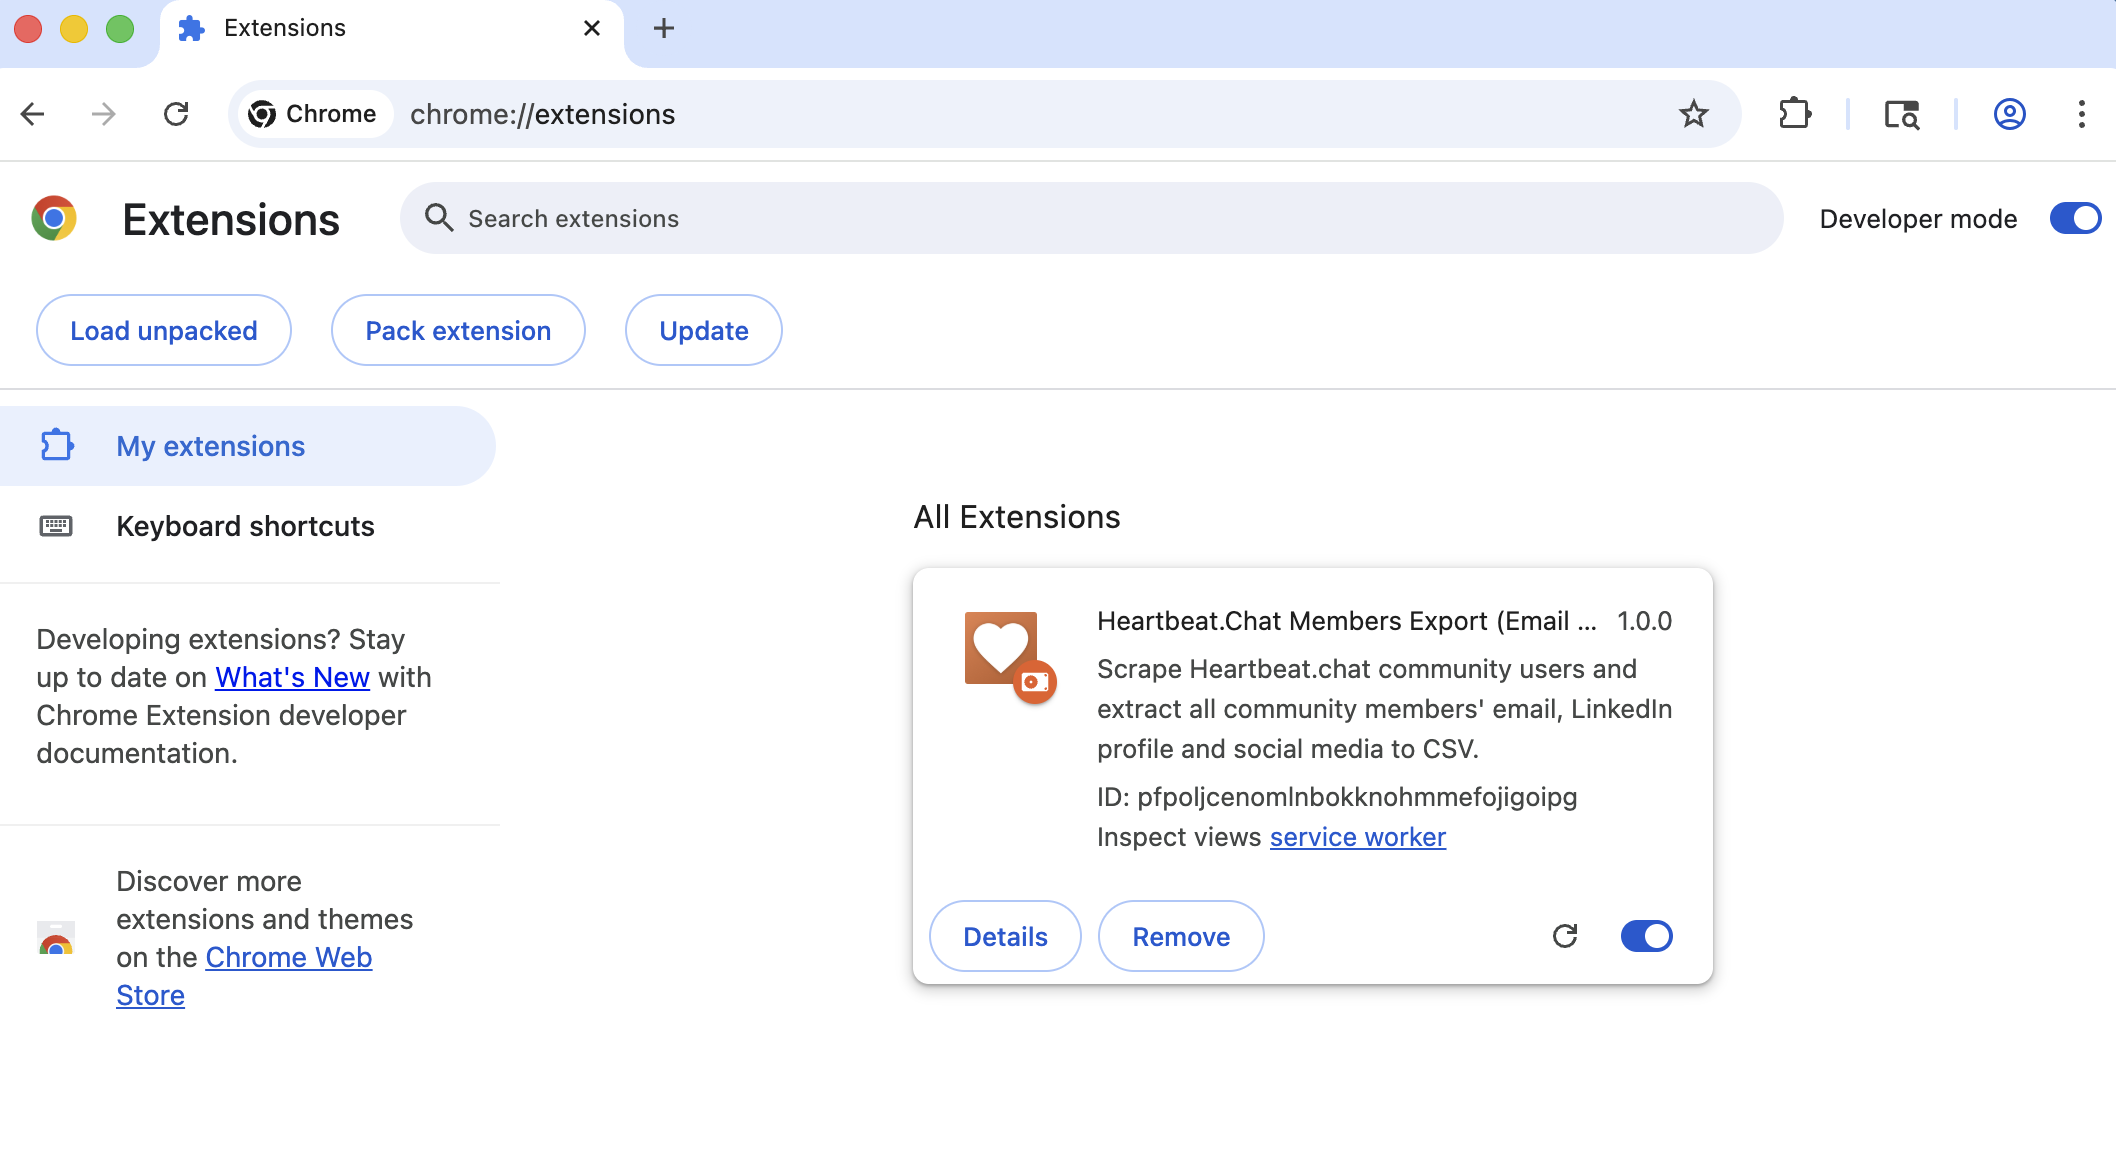Close the Extensions tab
This screenshot has width=2116, height=1172.
(x=592, y=28)
